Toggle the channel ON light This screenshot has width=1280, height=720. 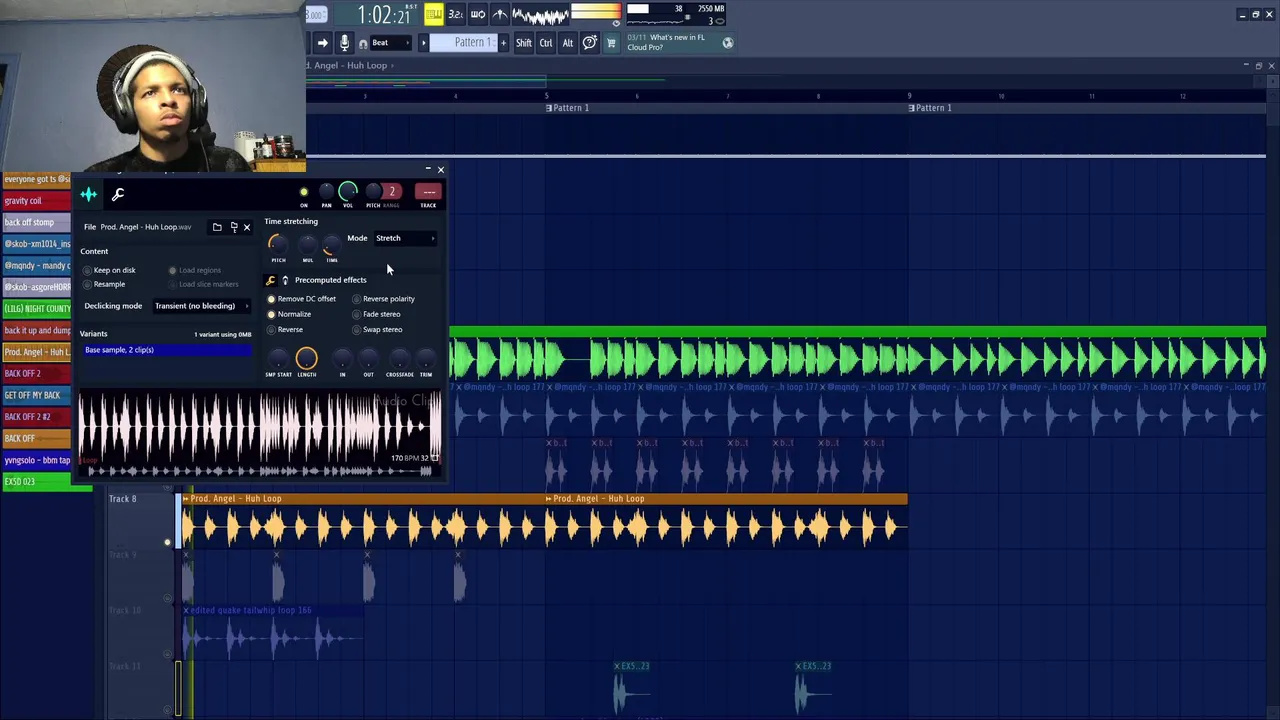click(304, 192)
